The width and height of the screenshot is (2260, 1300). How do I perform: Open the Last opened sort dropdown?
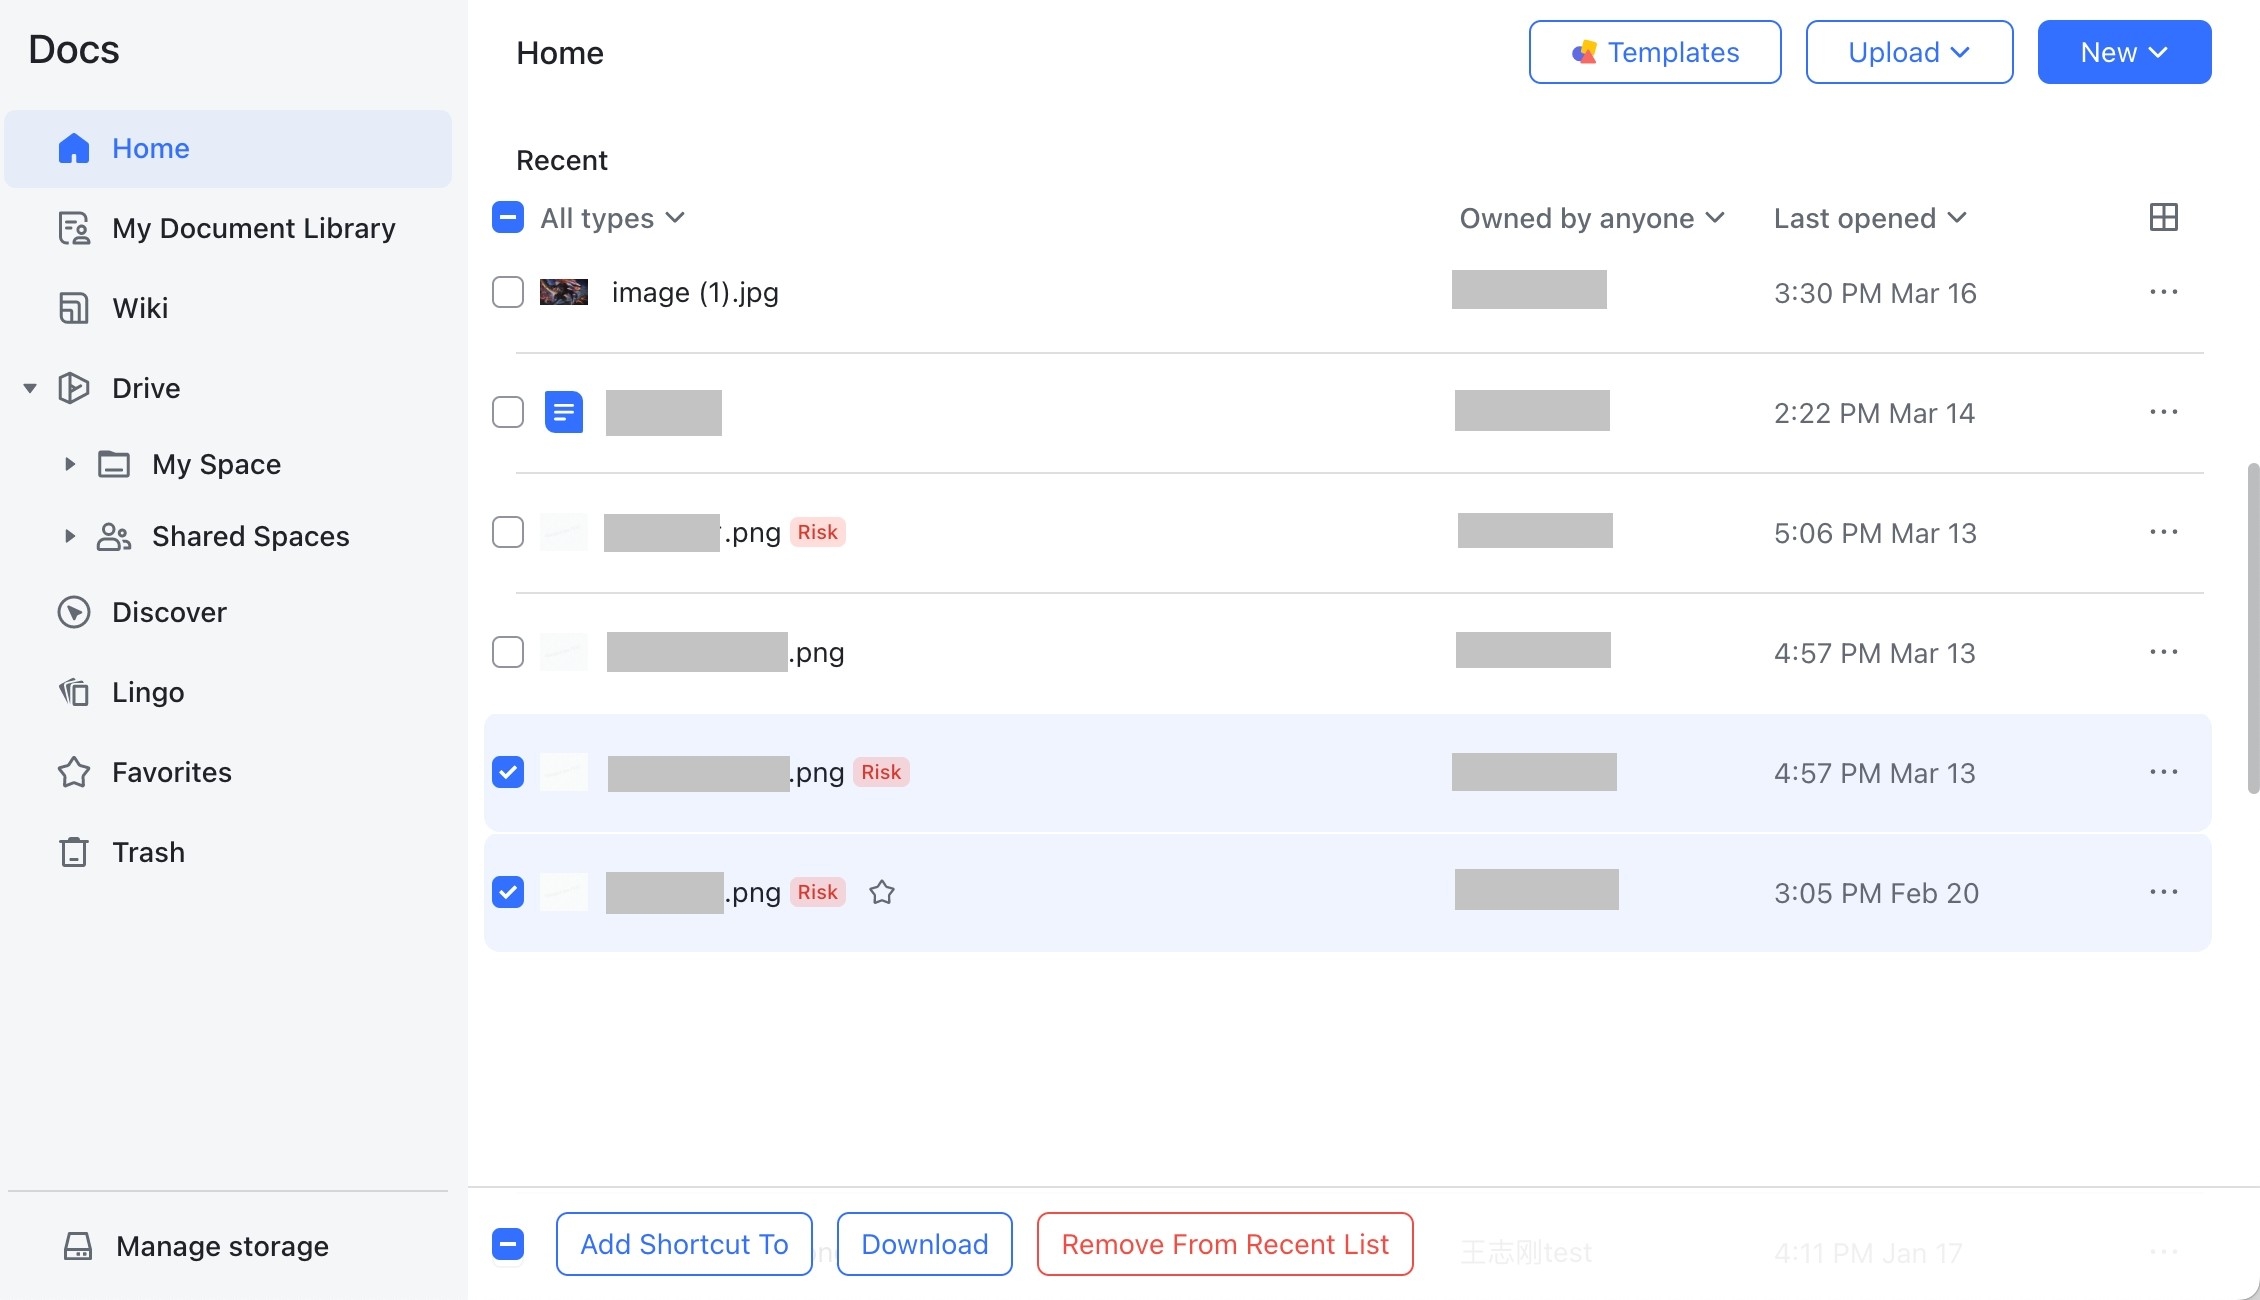tap(1870, 218)
